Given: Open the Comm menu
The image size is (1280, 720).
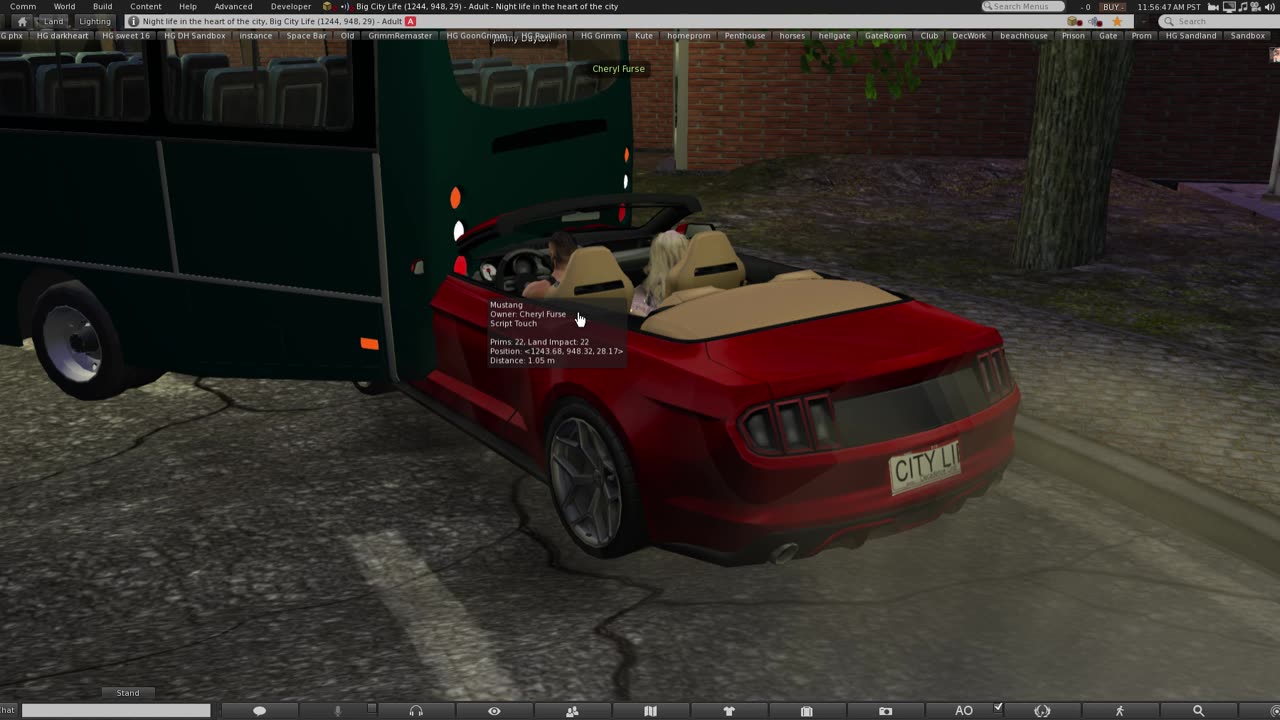Looking at the screenshot, I should pos(22,6).
